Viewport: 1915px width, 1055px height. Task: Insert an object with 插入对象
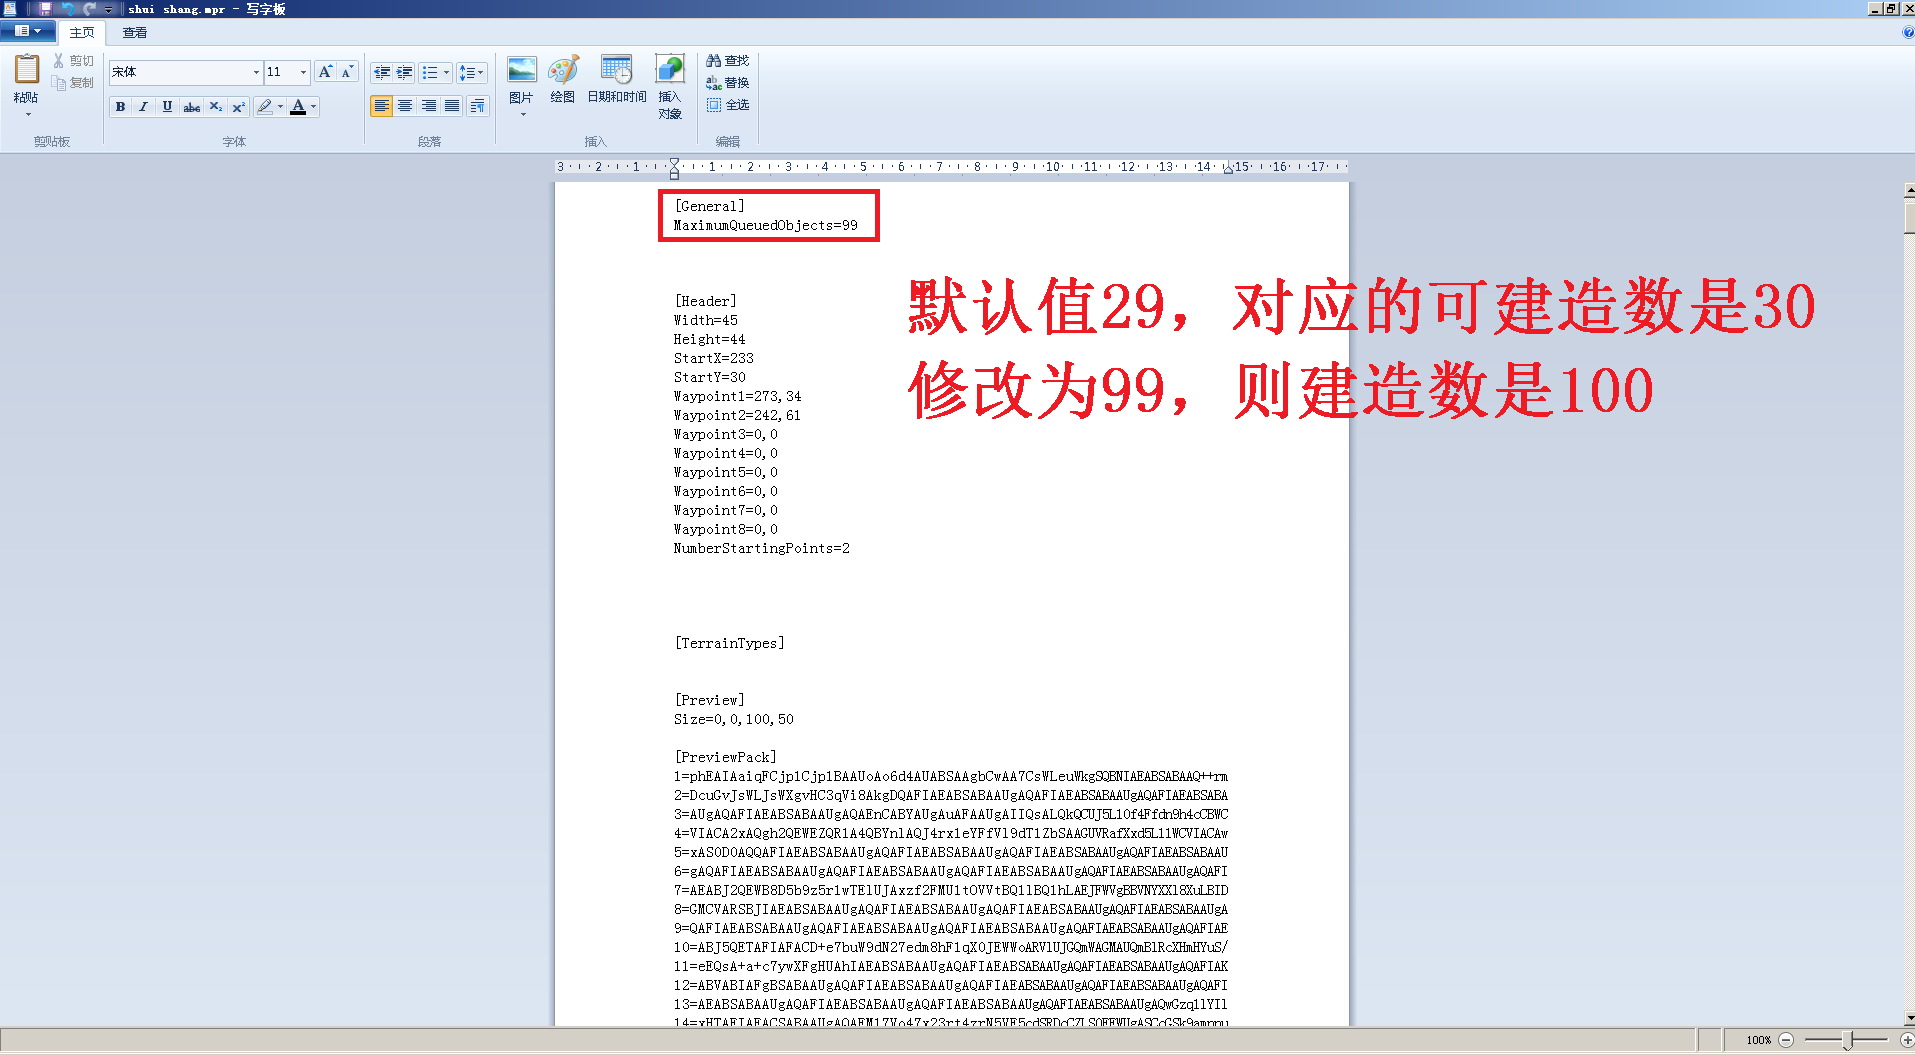pos(670,87)
